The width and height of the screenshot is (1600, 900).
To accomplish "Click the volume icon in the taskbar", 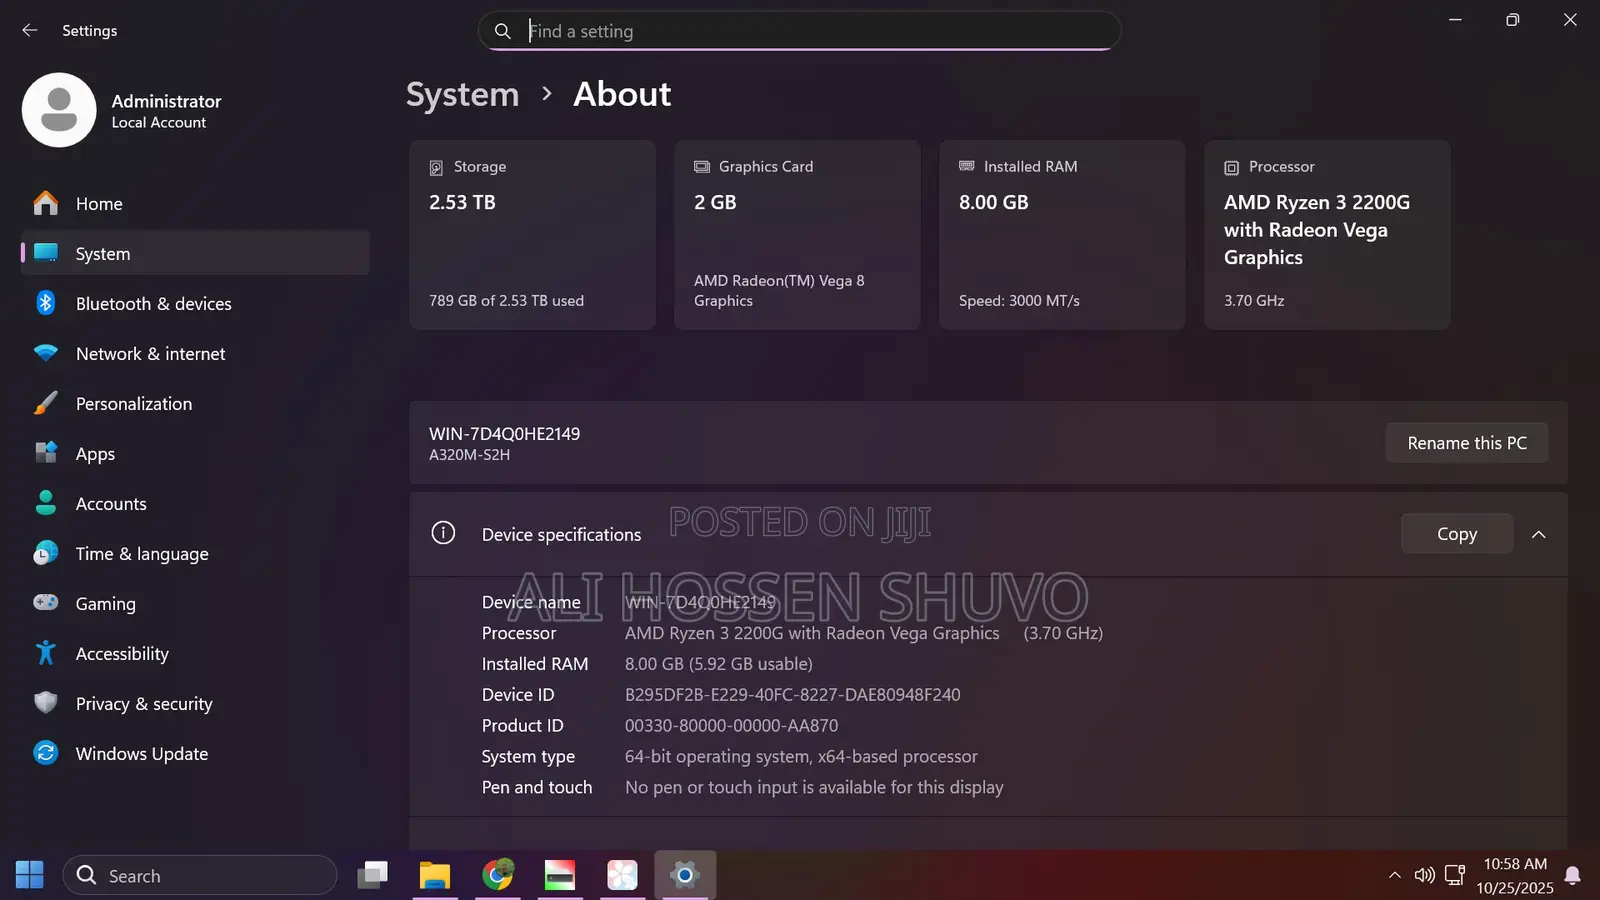I will (x=1424, y=875).
